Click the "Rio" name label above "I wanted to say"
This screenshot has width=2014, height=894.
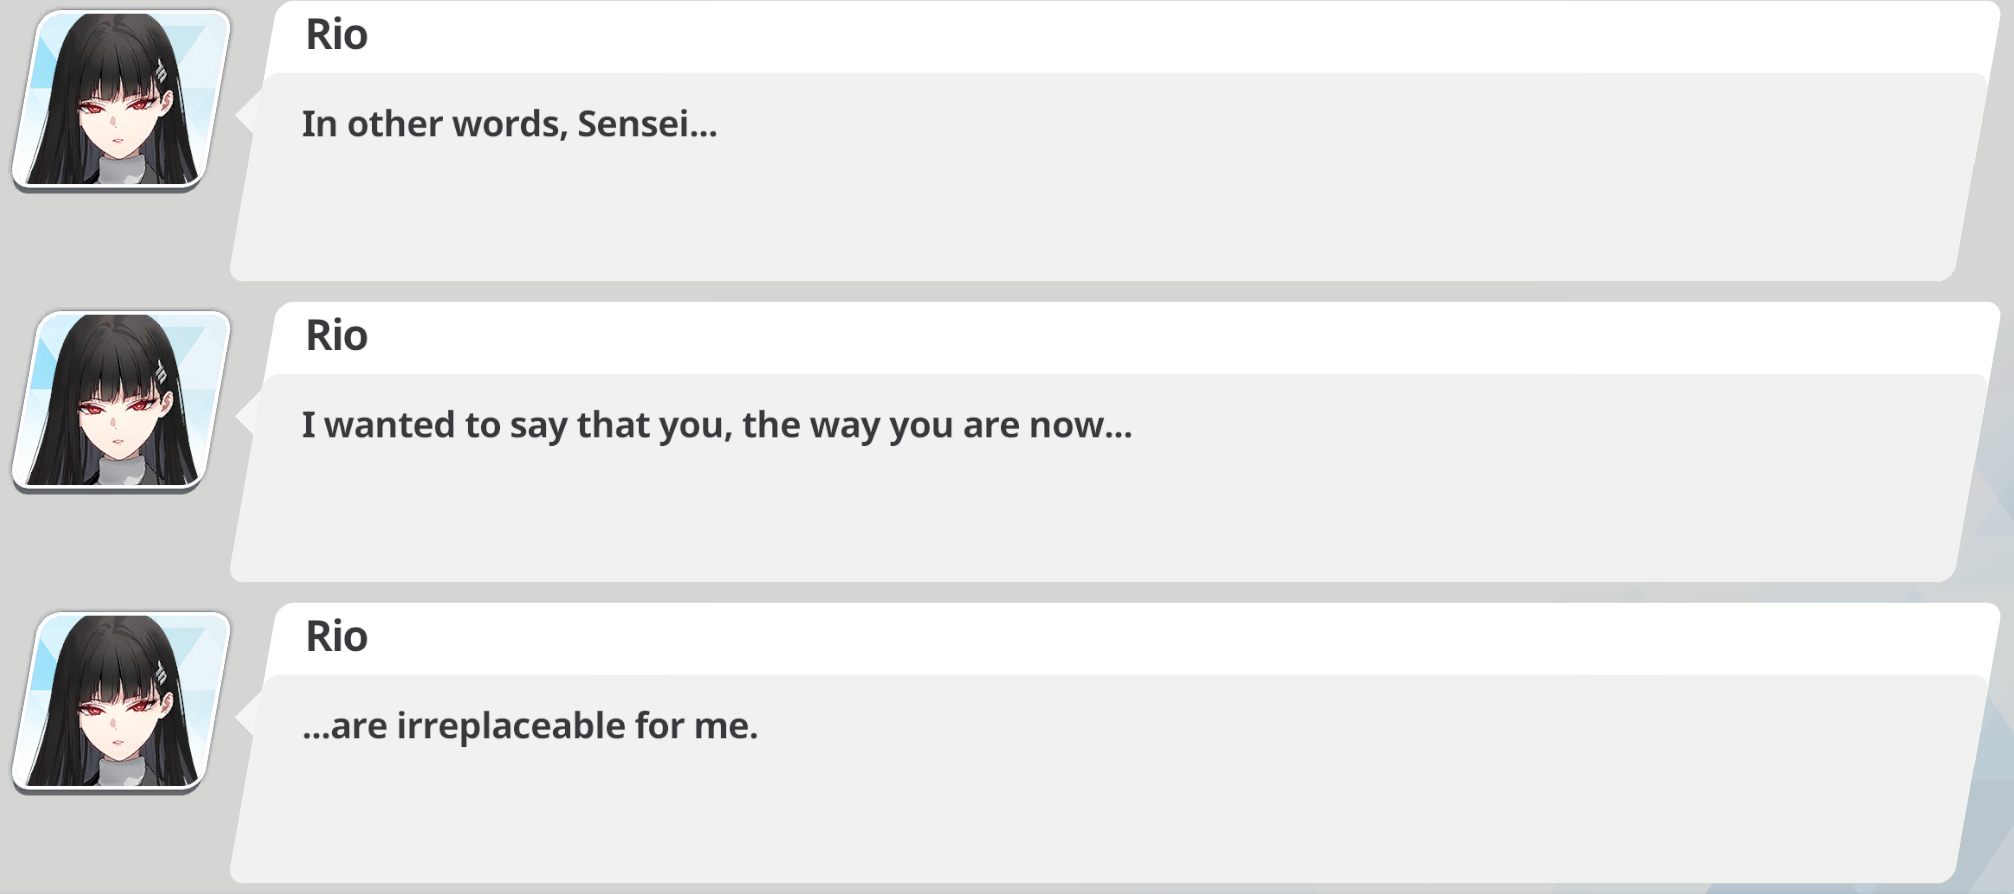(337, 336)
